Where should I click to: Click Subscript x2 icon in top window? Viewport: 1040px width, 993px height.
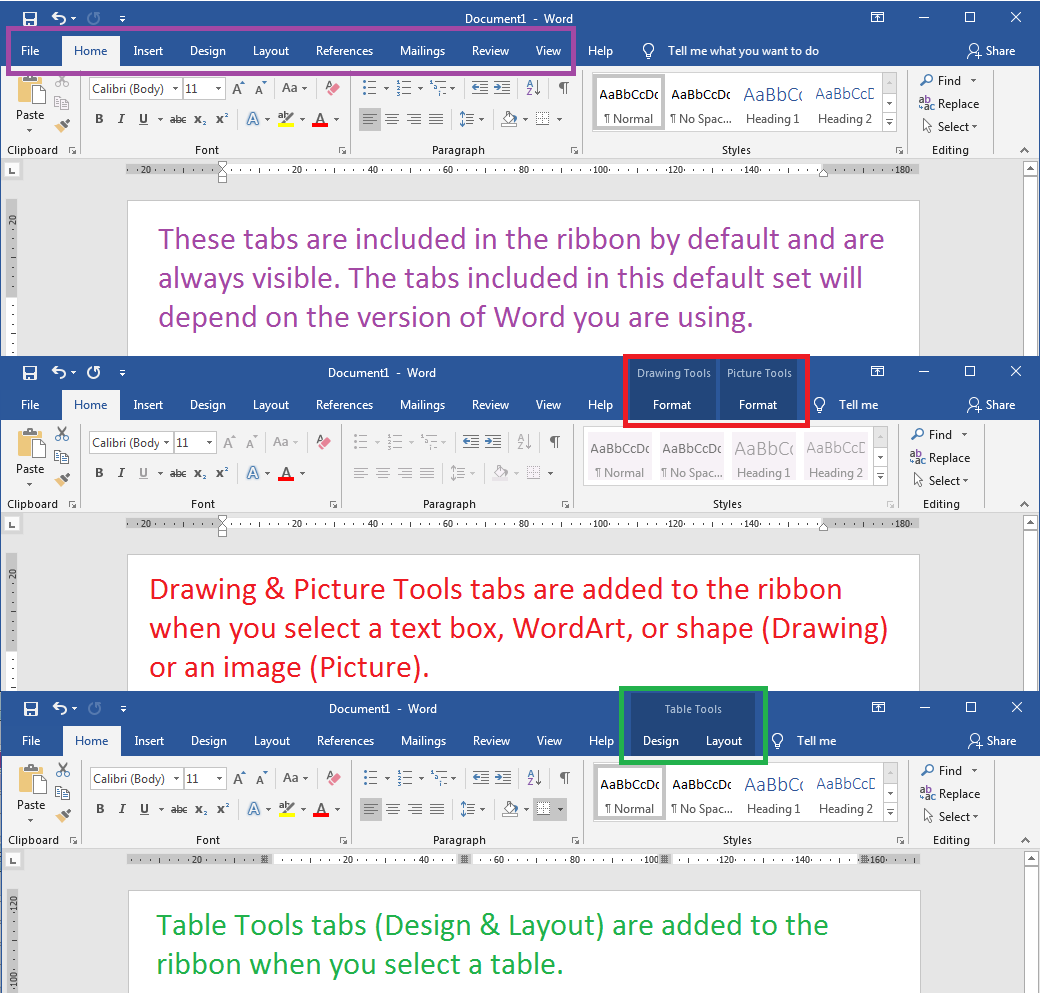[x=200, y=119]
